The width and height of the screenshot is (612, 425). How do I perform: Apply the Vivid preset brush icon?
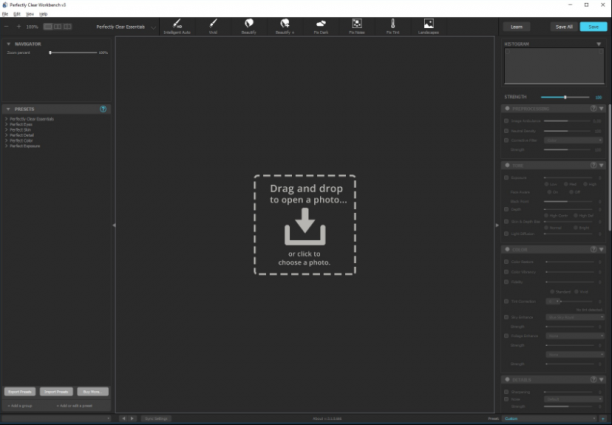(213, 23)
